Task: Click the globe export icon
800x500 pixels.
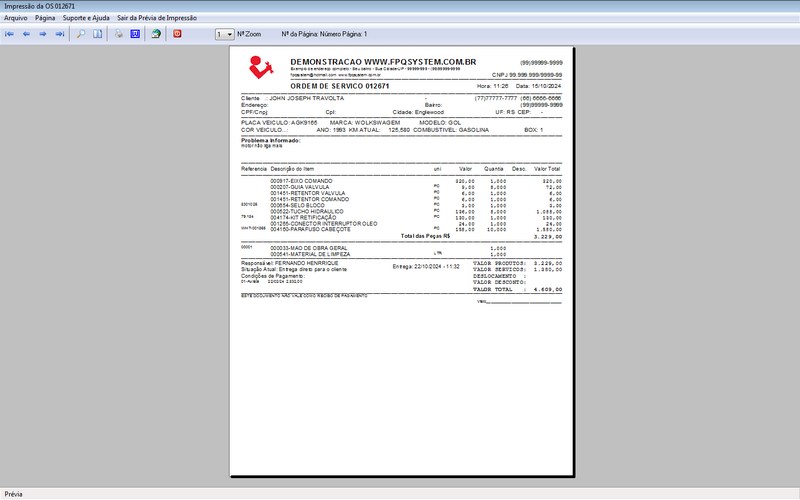Action: pos(156,34)
